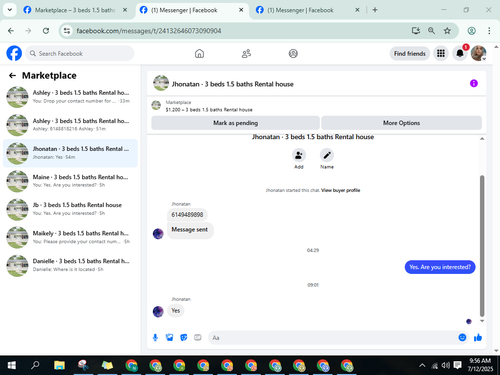The width and height of the screenshot is (500, 375).
Task: Click the listing thumbnail in chat header
Action: tap(161, 83)
